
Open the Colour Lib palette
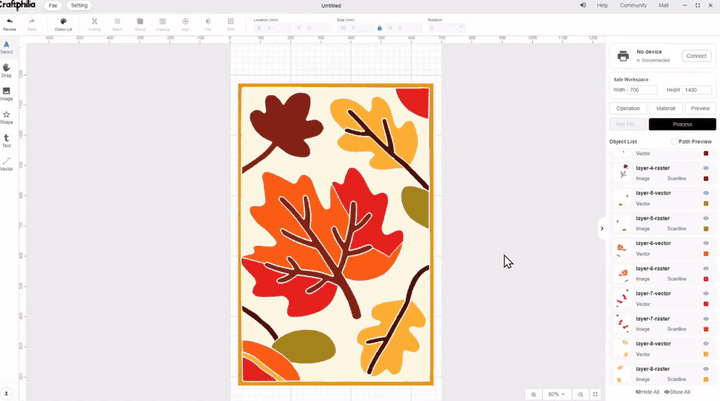pyautogui.click(x=63, y=22)
